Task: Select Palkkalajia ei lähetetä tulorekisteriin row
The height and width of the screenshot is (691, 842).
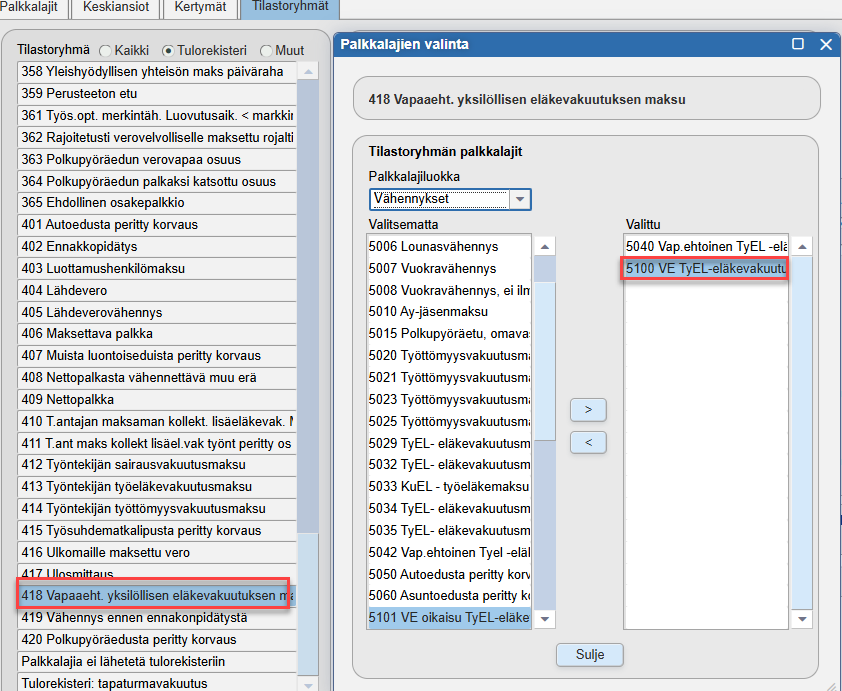Action: [x=157, y=661]
